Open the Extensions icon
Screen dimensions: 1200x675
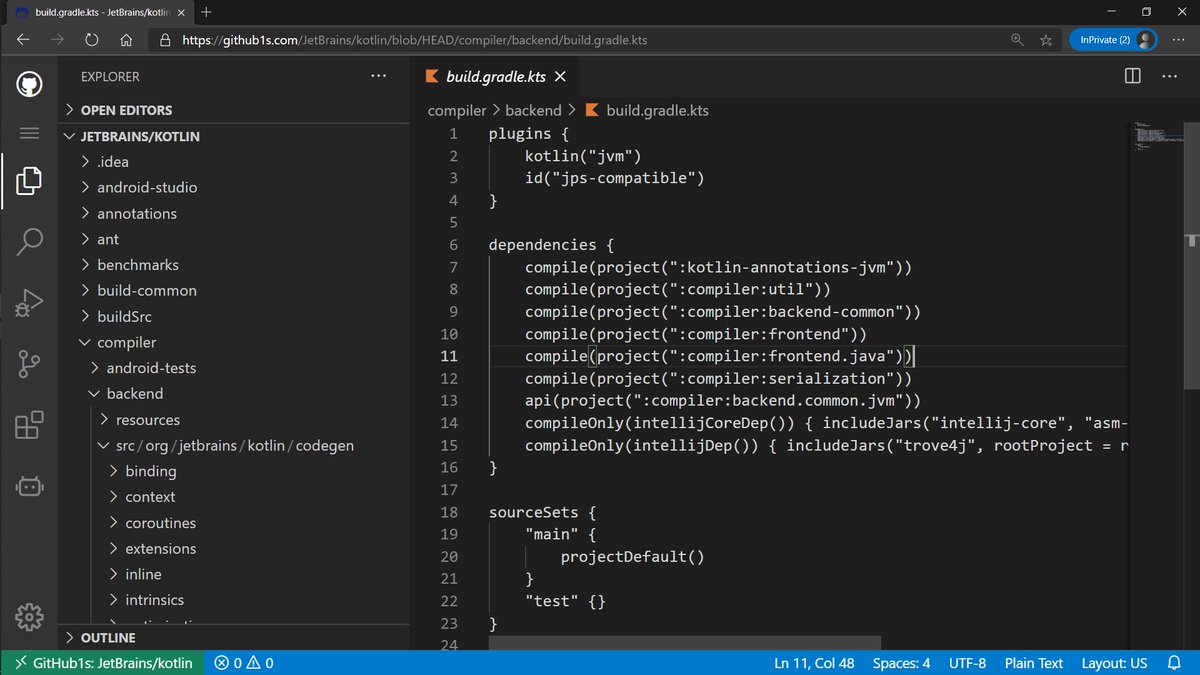29,426
